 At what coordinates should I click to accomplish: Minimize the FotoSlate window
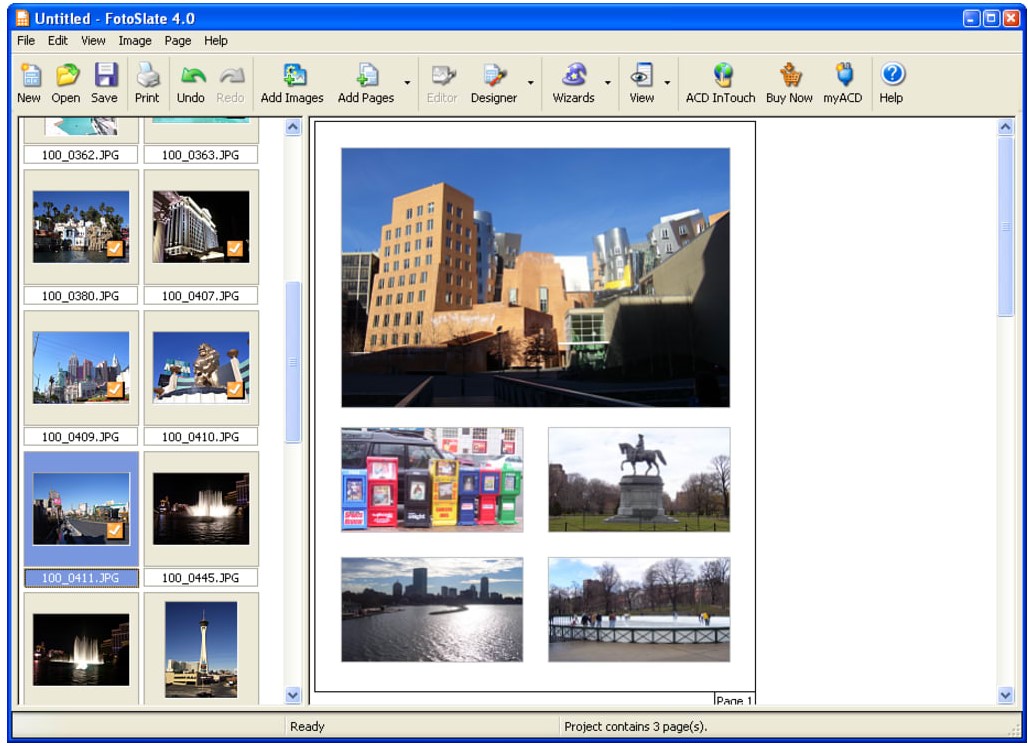(971, 18)
